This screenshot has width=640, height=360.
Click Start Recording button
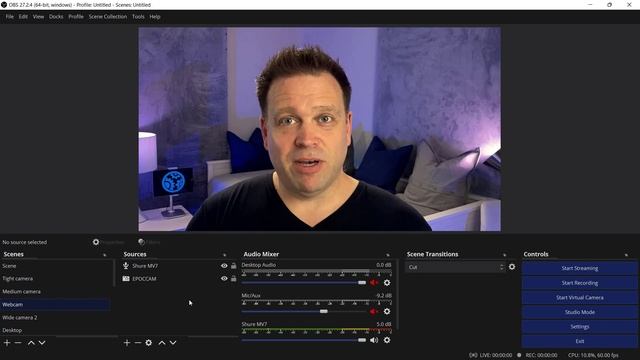[580, 283]
